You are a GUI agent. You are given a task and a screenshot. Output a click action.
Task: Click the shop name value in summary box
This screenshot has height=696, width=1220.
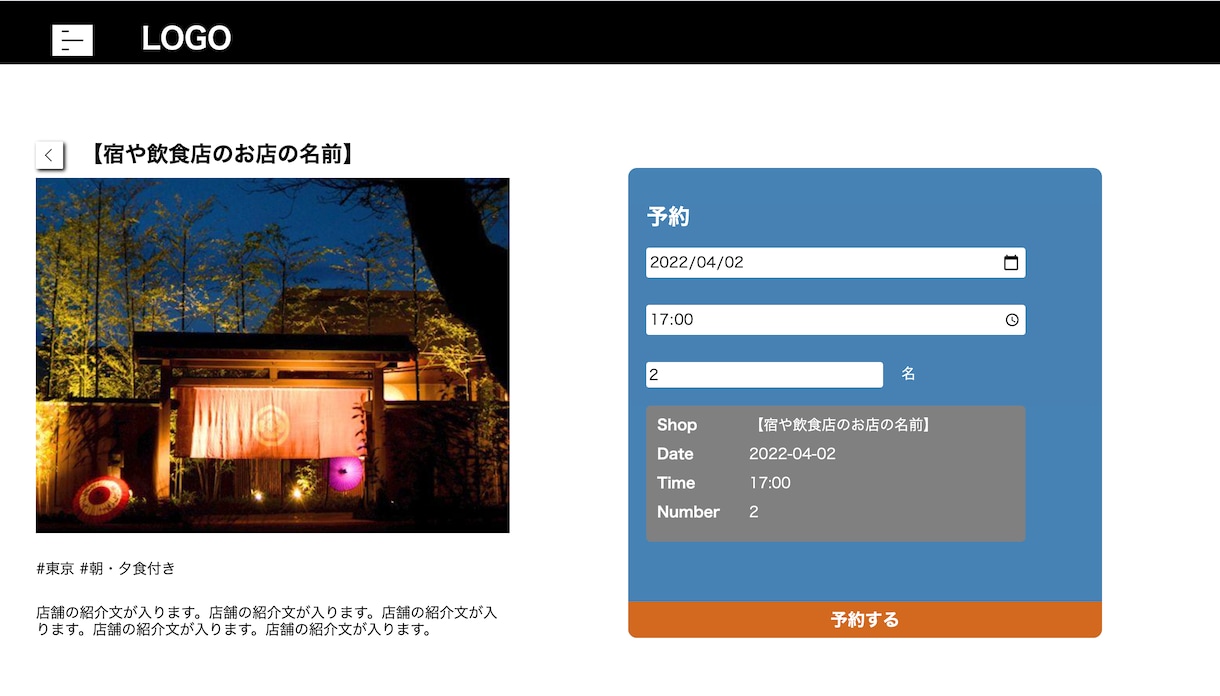[x=842, y=425]
